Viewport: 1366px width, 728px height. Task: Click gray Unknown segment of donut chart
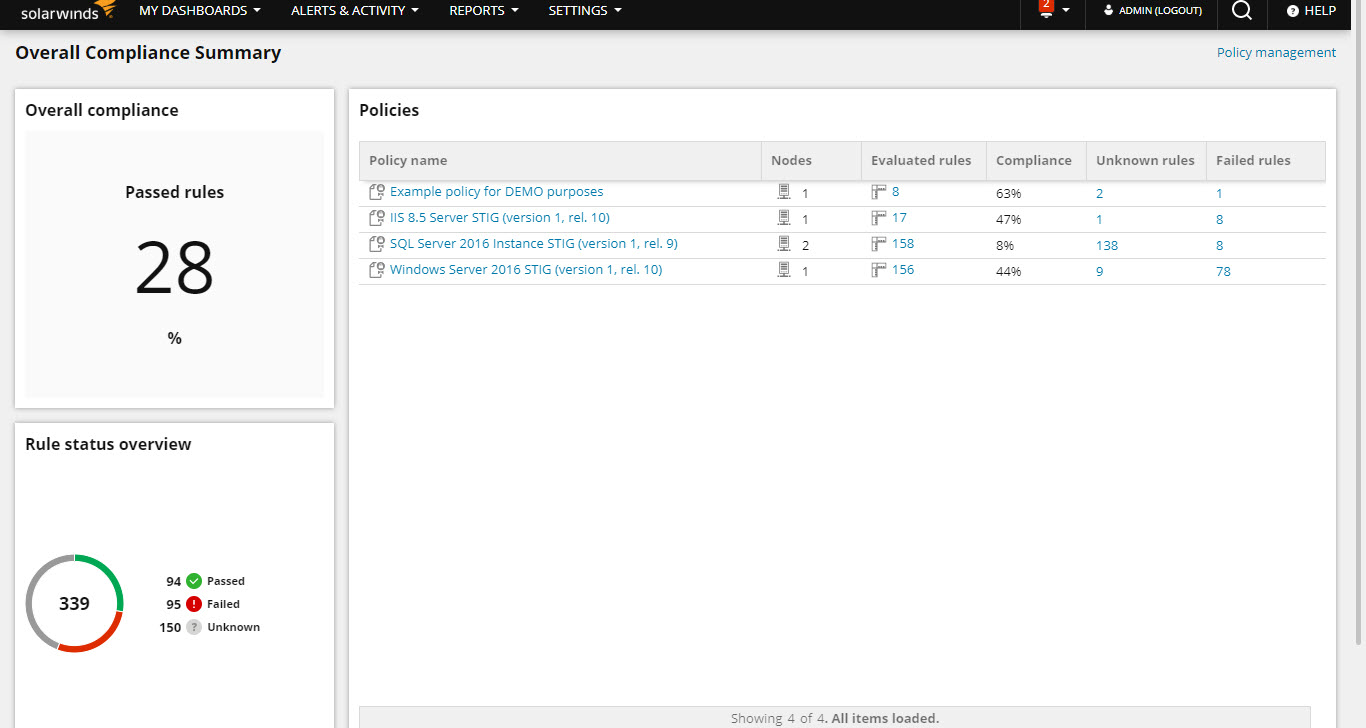pos(33,588)
